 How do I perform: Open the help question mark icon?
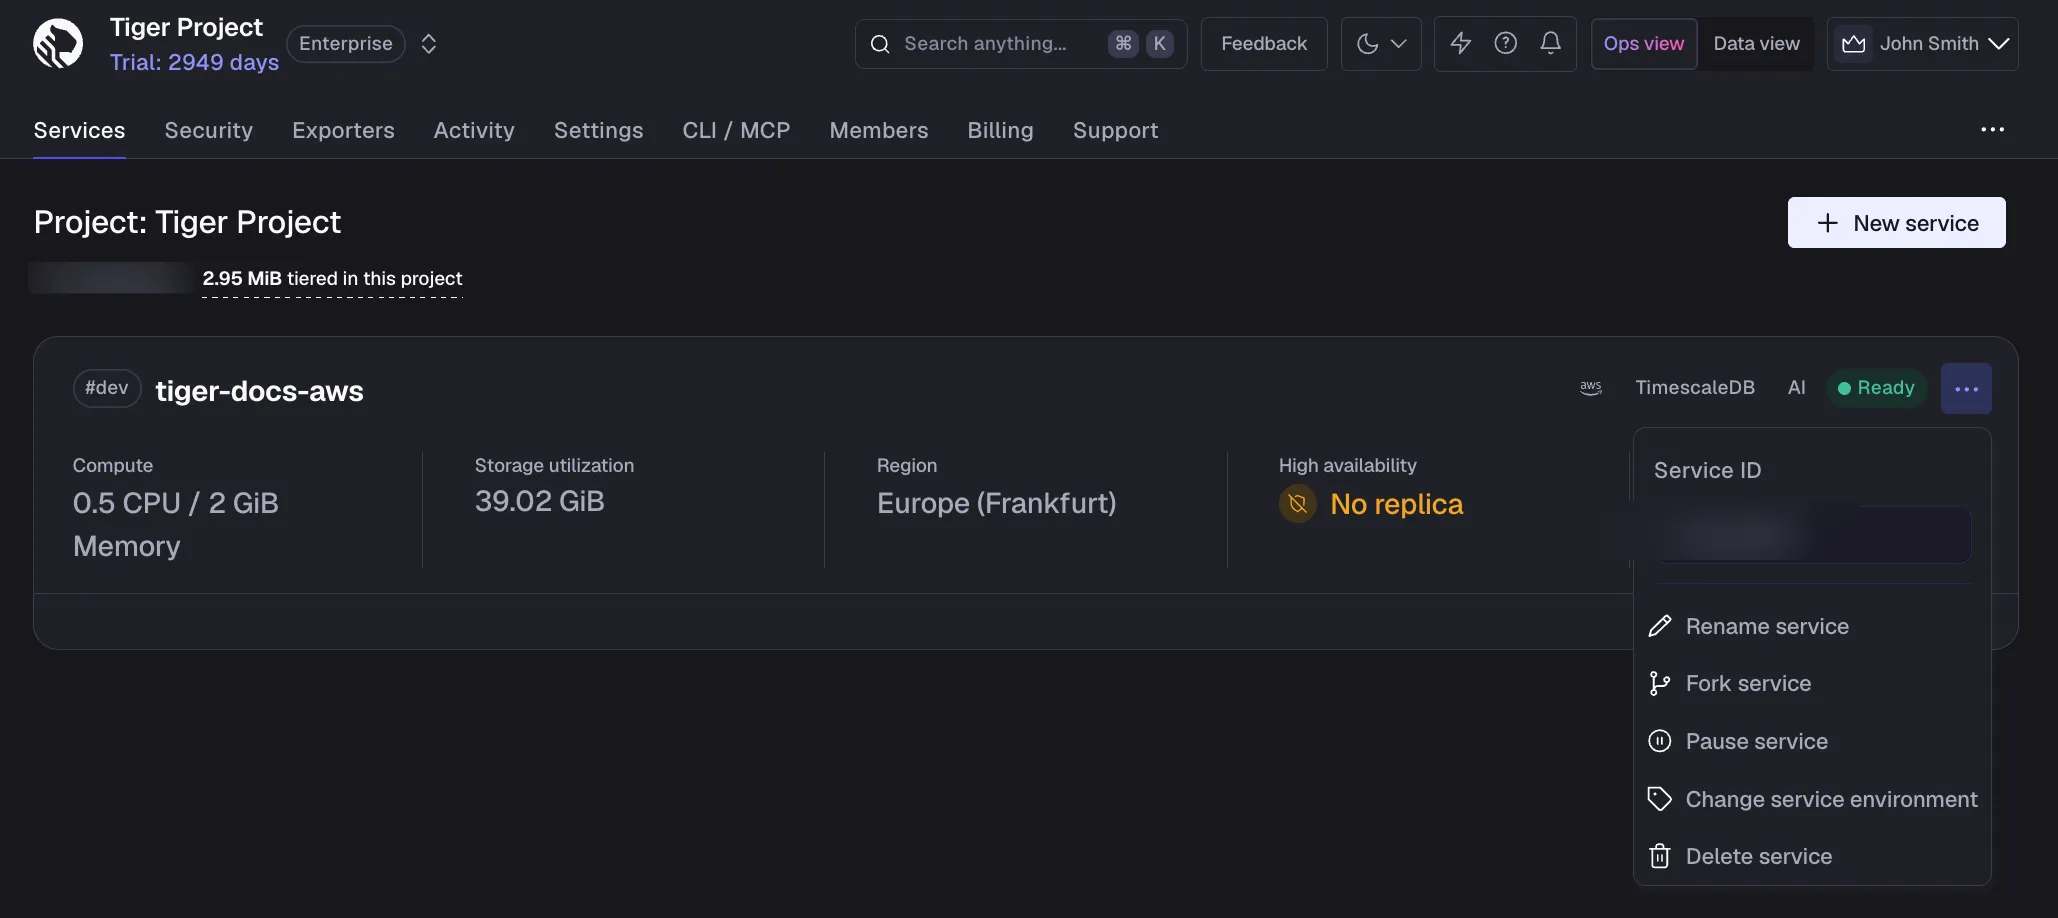pyautogui.click(x=1506, y=43)
